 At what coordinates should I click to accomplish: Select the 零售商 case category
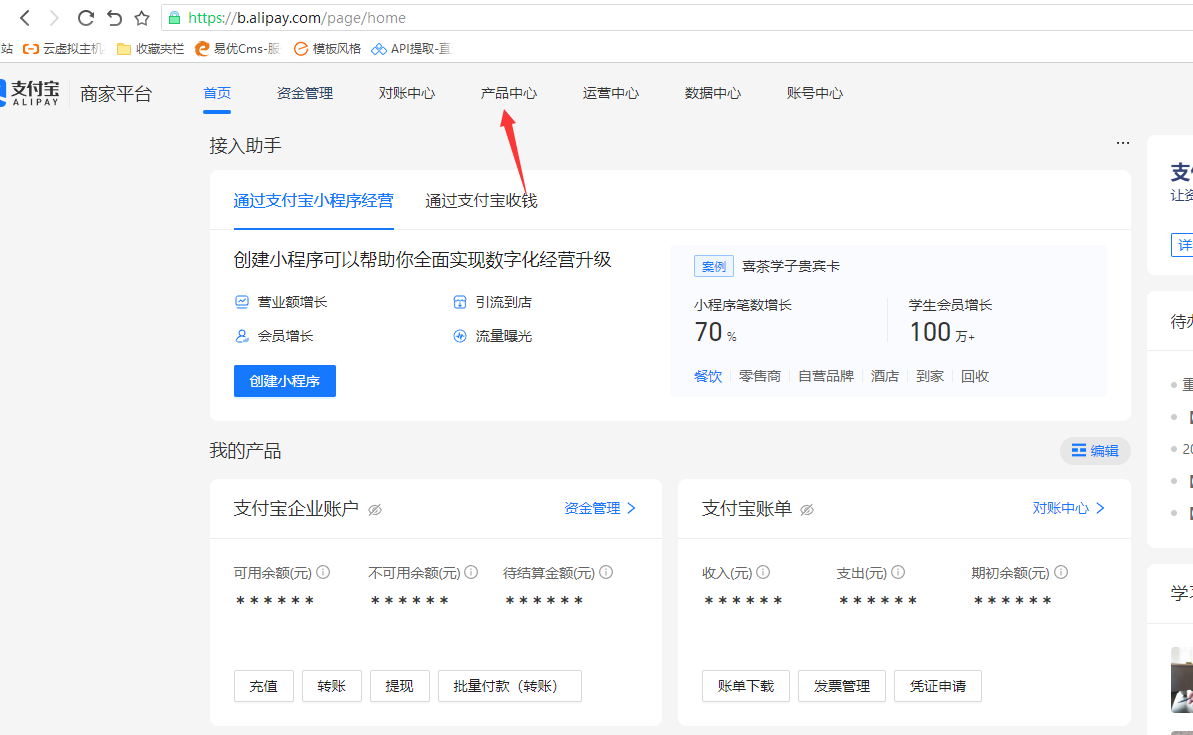[760, 377]
